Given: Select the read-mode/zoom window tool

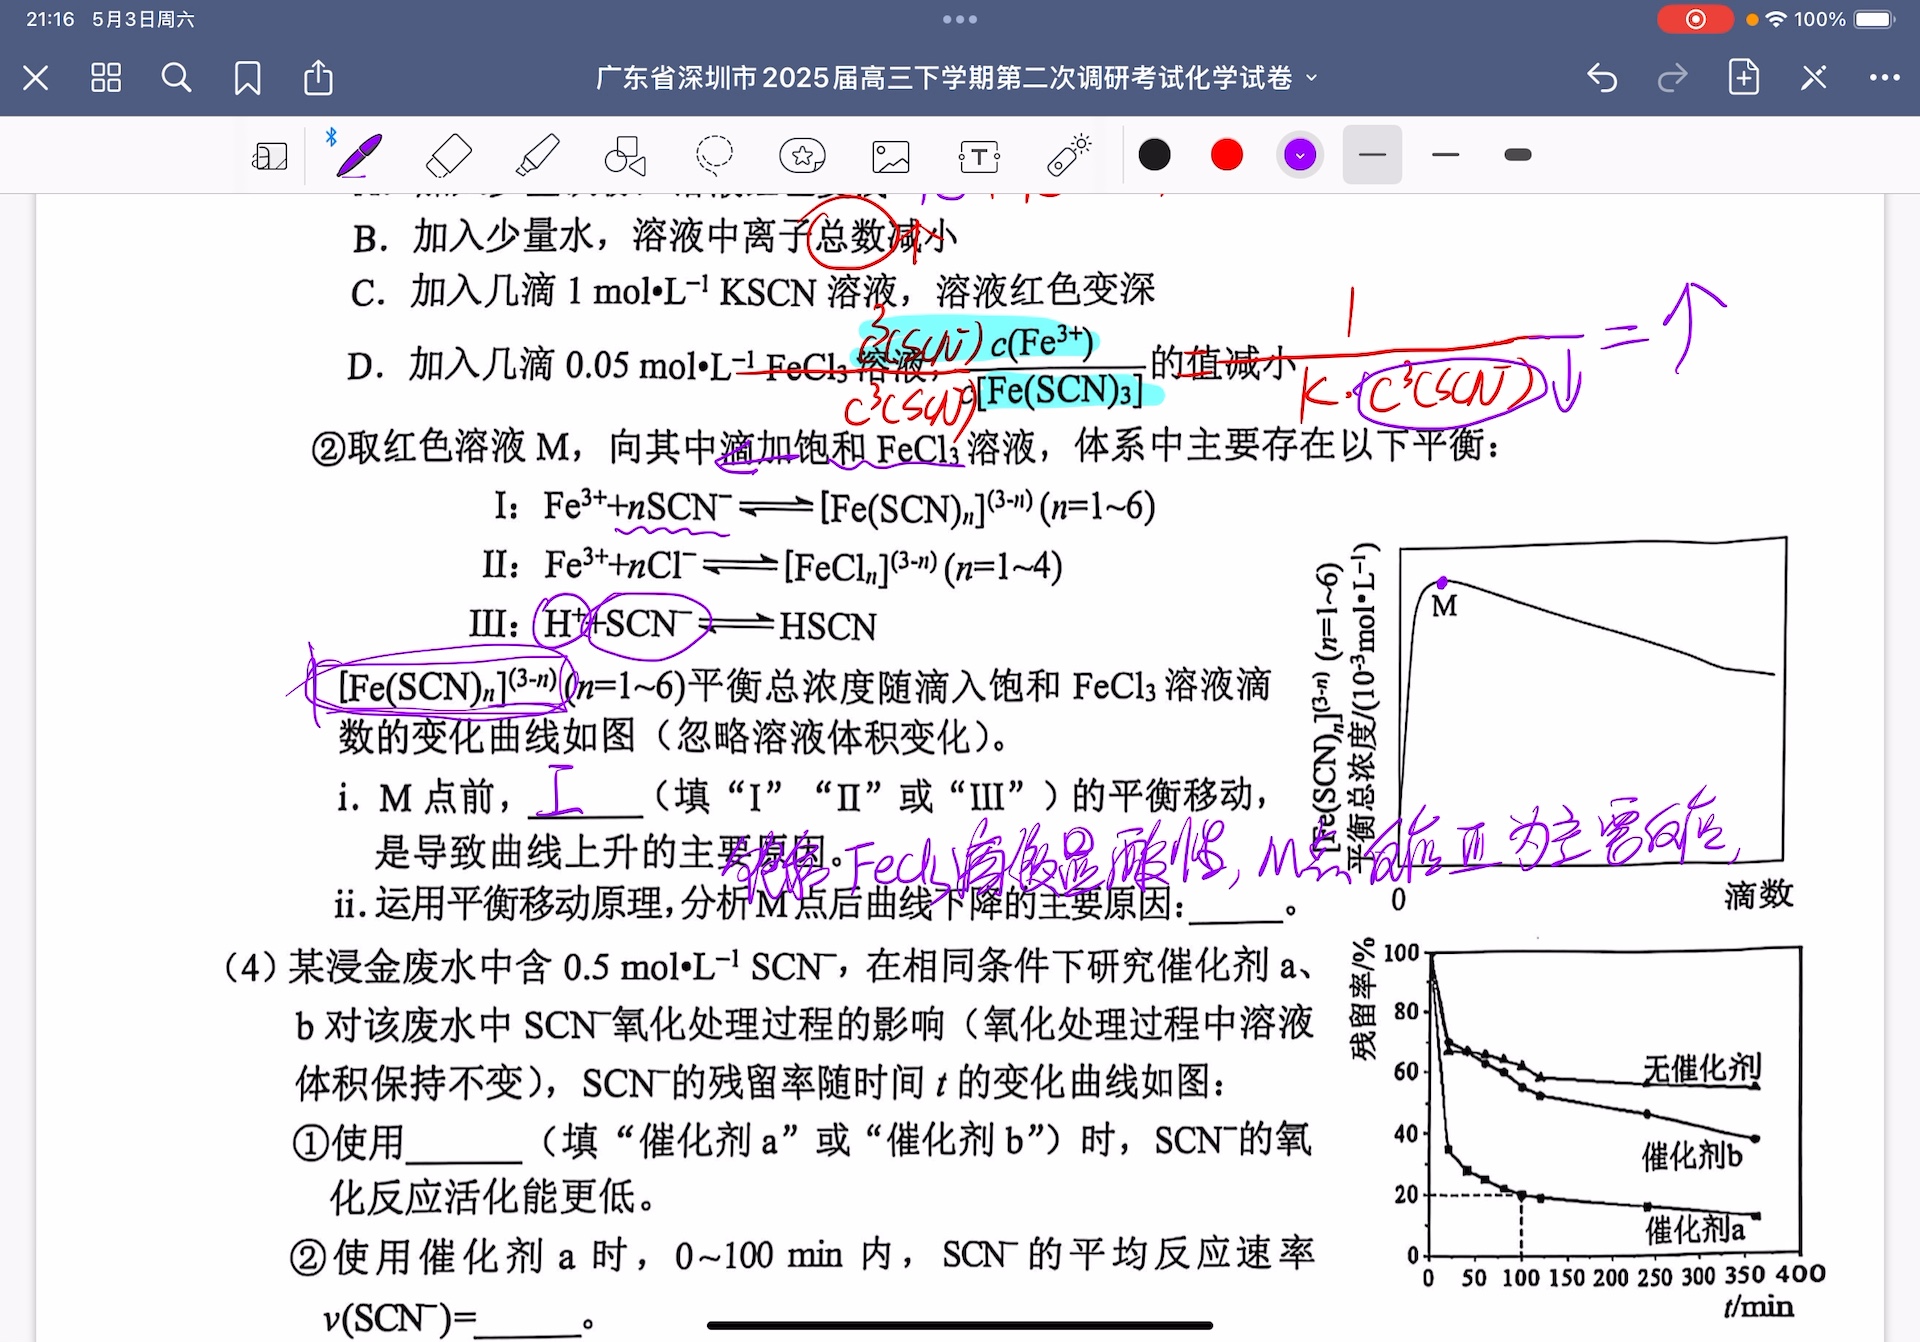Looking at the screenshot, I should [270, 156].
